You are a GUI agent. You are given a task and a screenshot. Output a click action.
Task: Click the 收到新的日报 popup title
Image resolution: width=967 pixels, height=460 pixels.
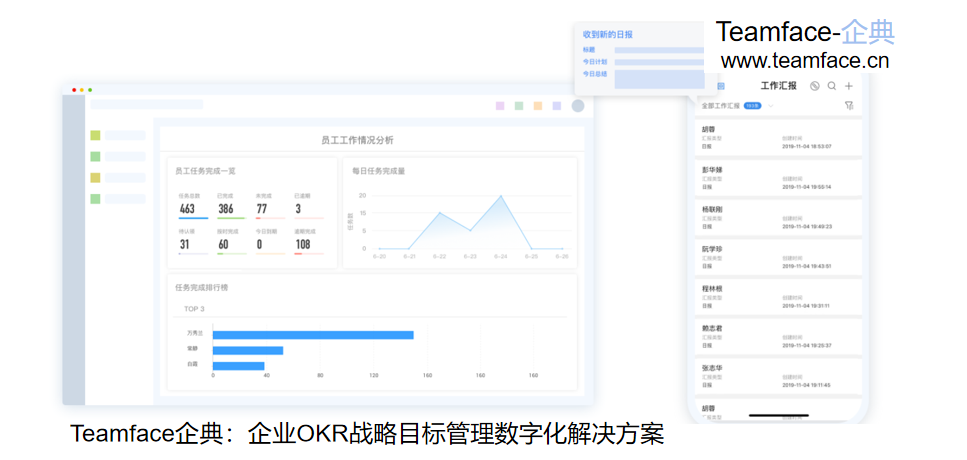click(607, 35)
